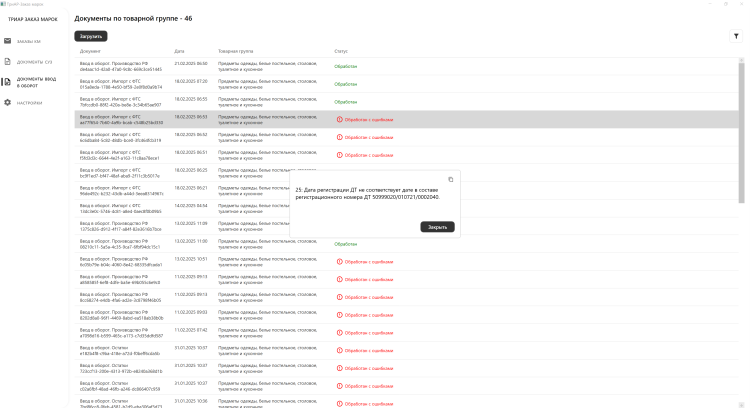Go to Настройки in the sidebar
Screen dimensions: 750x408
click(30, 102)
